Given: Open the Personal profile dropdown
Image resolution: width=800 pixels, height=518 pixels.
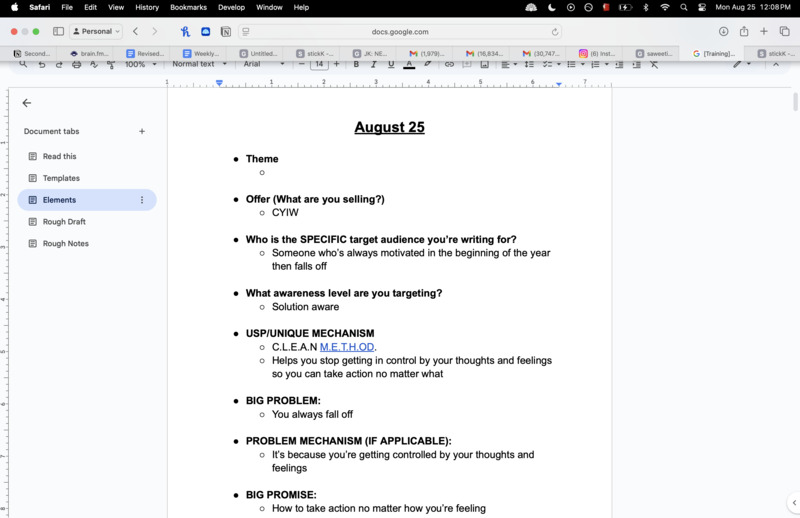Looking at the screenshot, I should 96,32.
